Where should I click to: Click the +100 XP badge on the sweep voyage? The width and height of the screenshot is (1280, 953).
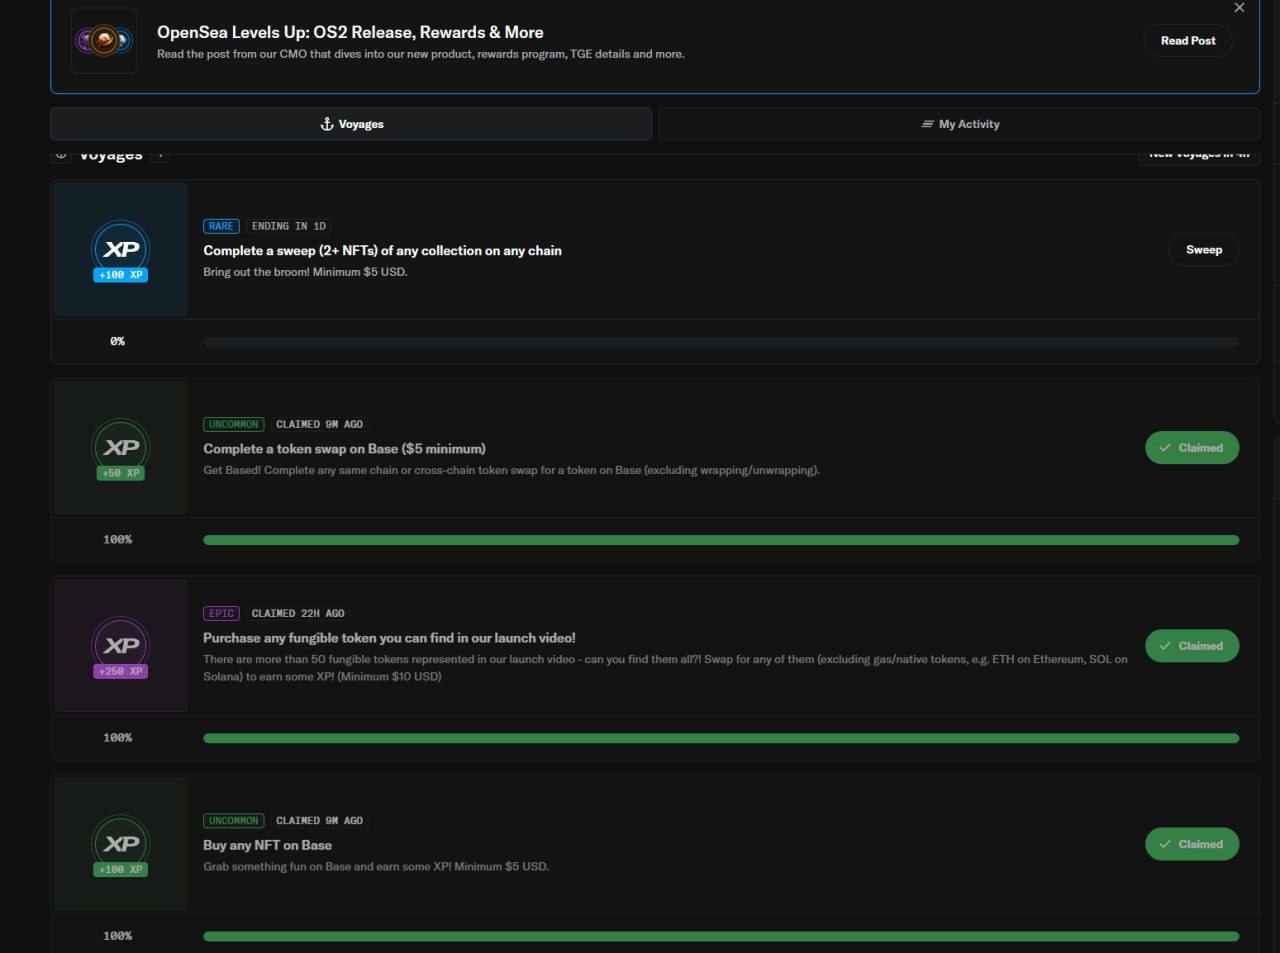click(x=121, y=275)
